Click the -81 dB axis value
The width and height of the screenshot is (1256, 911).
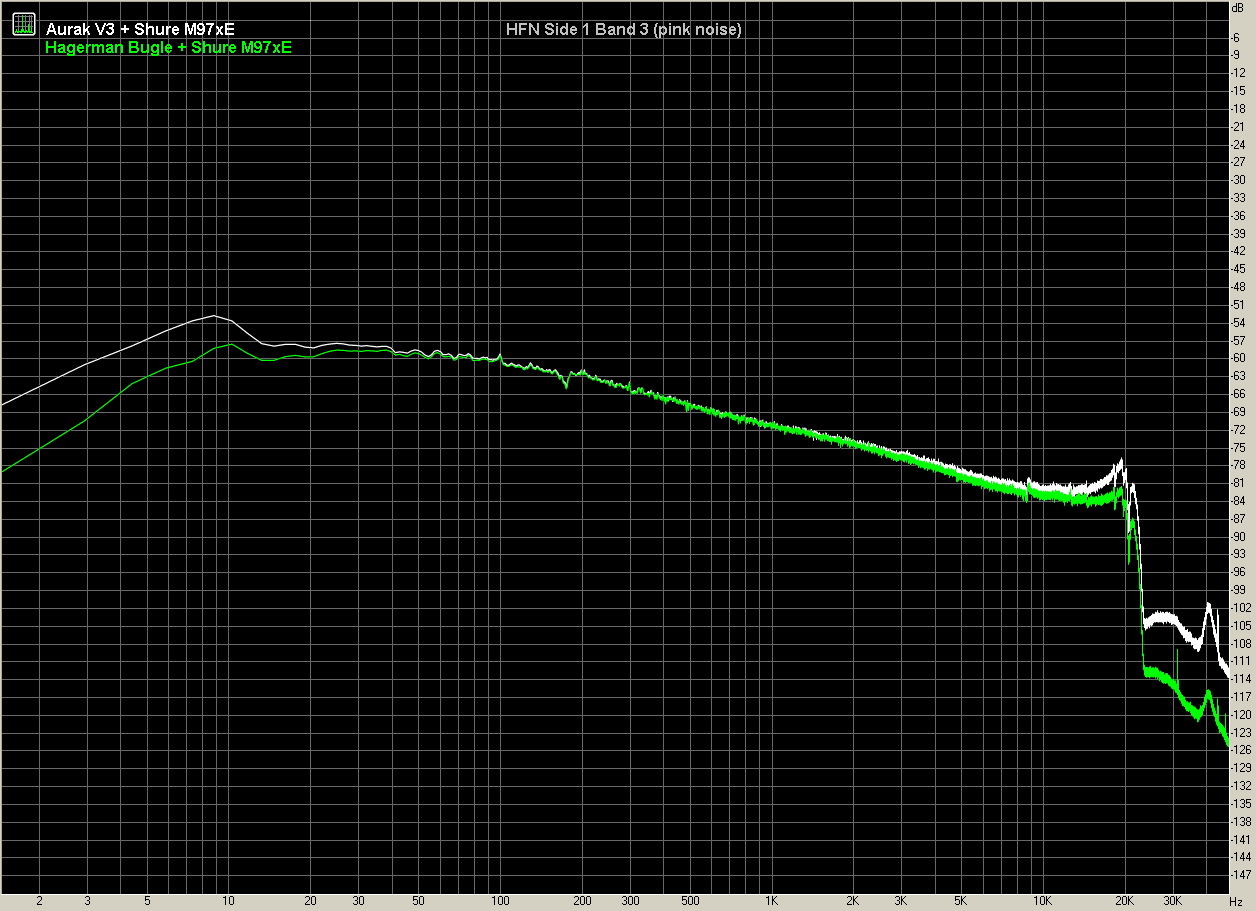coord(1239,482)
